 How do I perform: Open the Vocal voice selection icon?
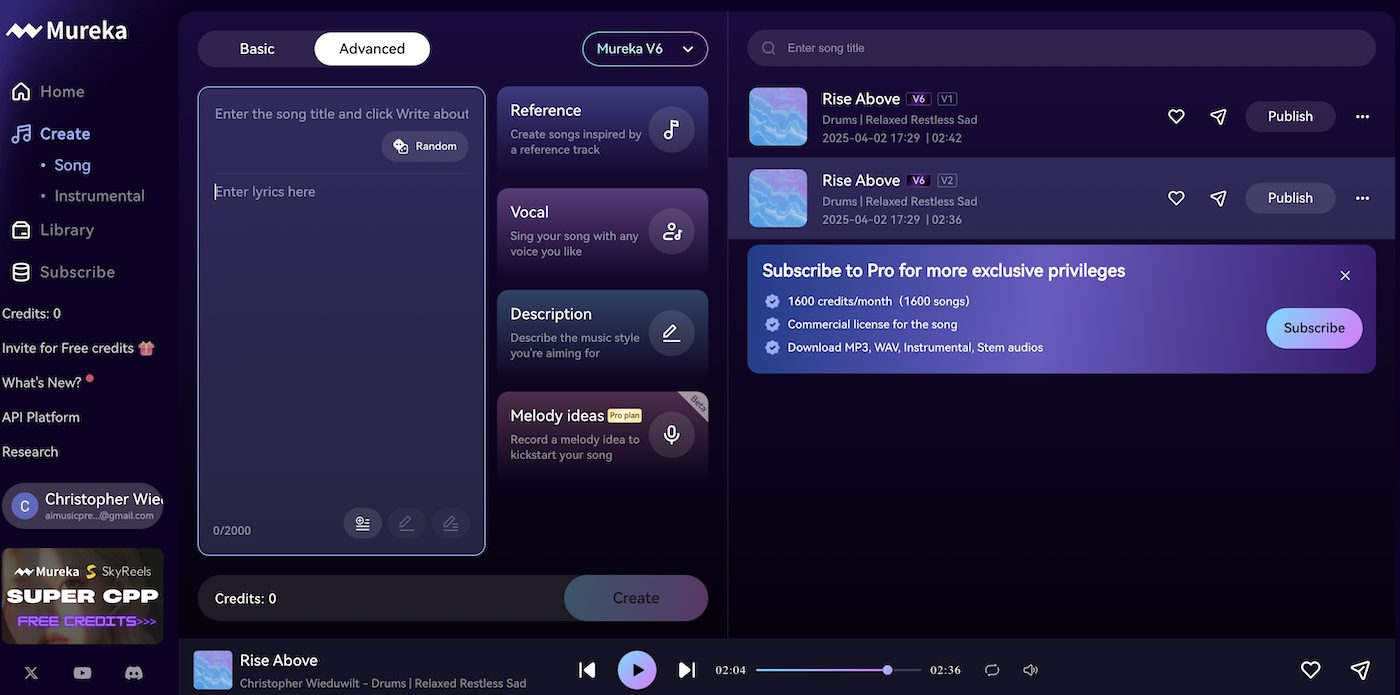click(x=671, y=232)
